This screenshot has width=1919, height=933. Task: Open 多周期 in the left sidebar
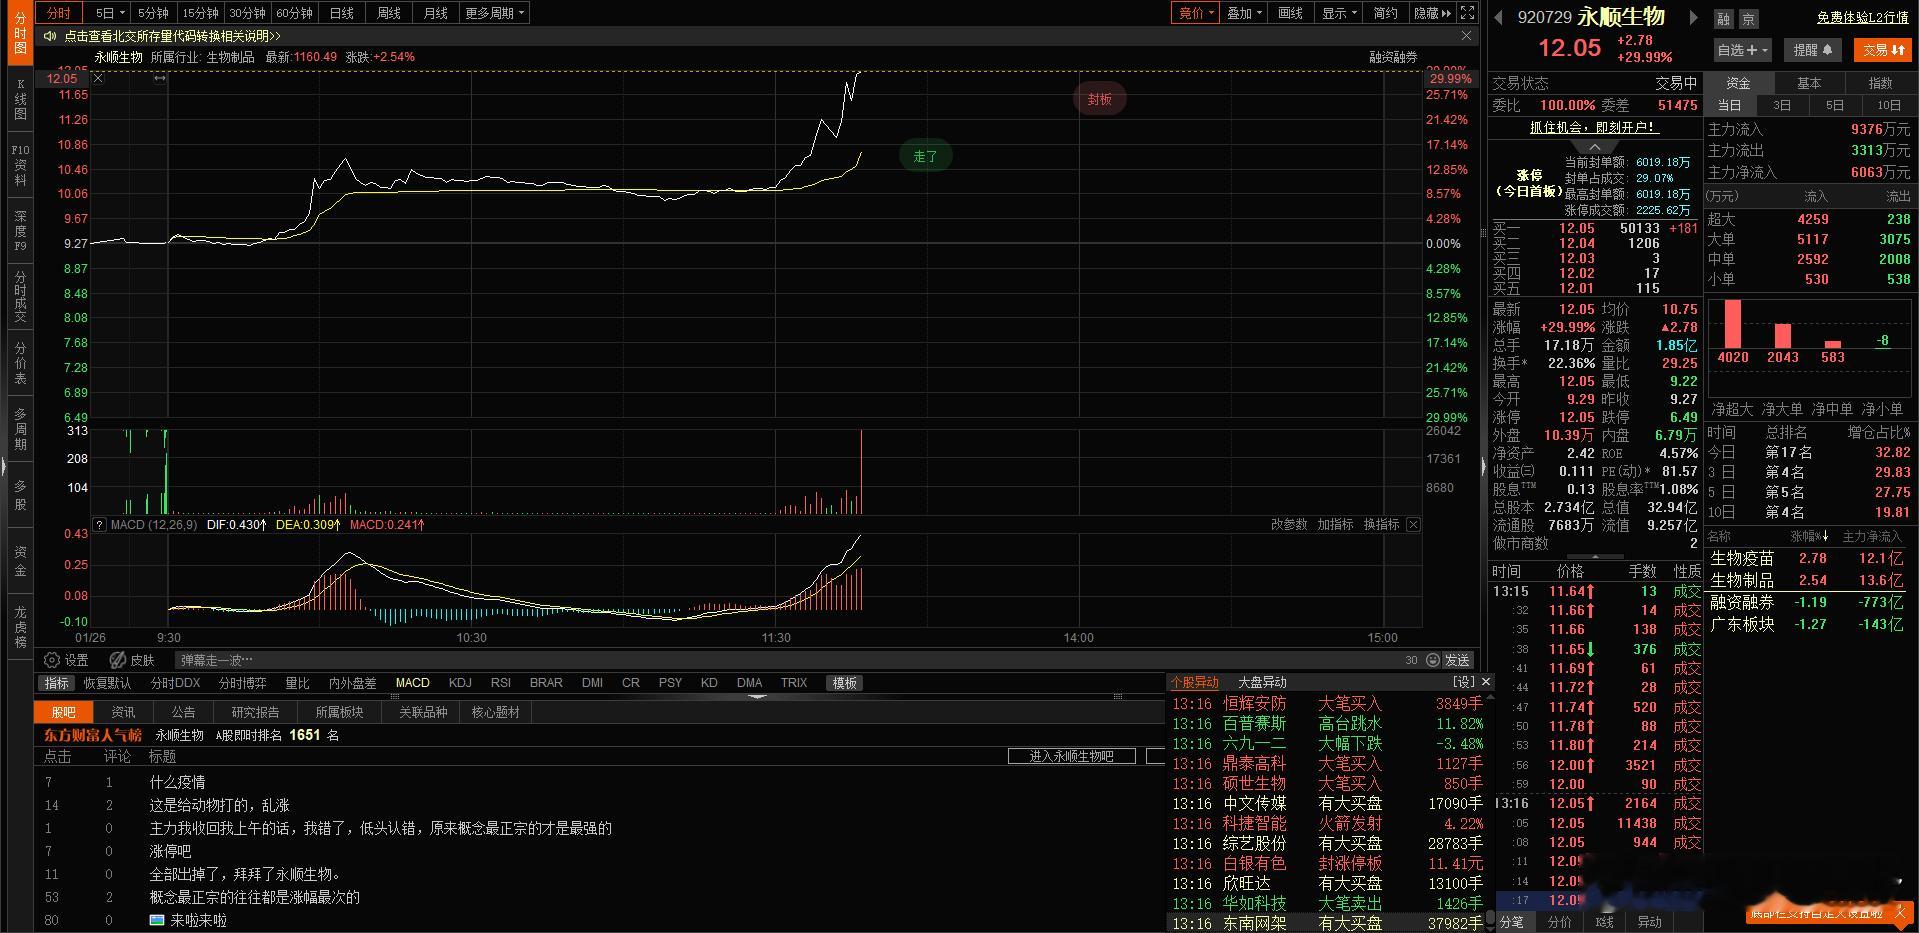point(20,428)
